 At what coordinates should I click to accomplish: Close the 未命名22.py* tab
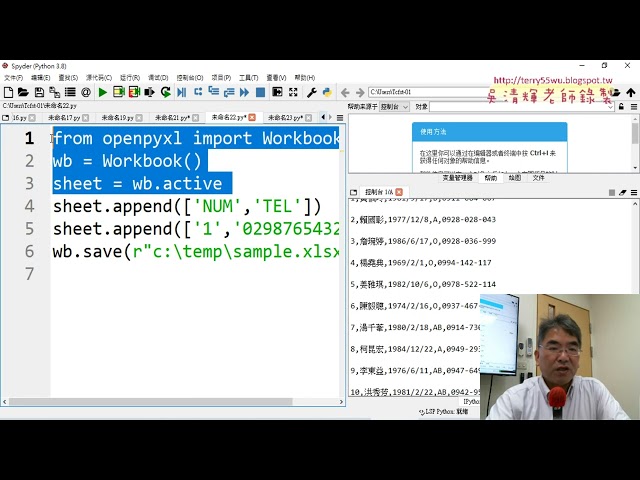[252, 118]
